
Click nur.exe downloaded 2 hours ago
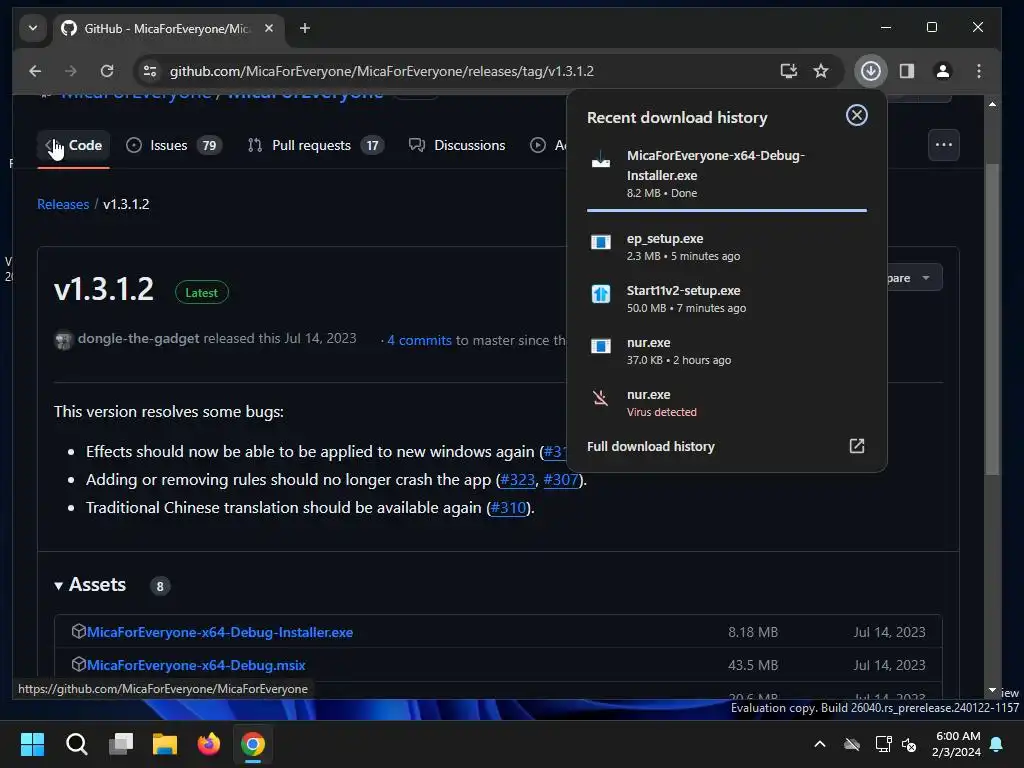click(727, 351)
